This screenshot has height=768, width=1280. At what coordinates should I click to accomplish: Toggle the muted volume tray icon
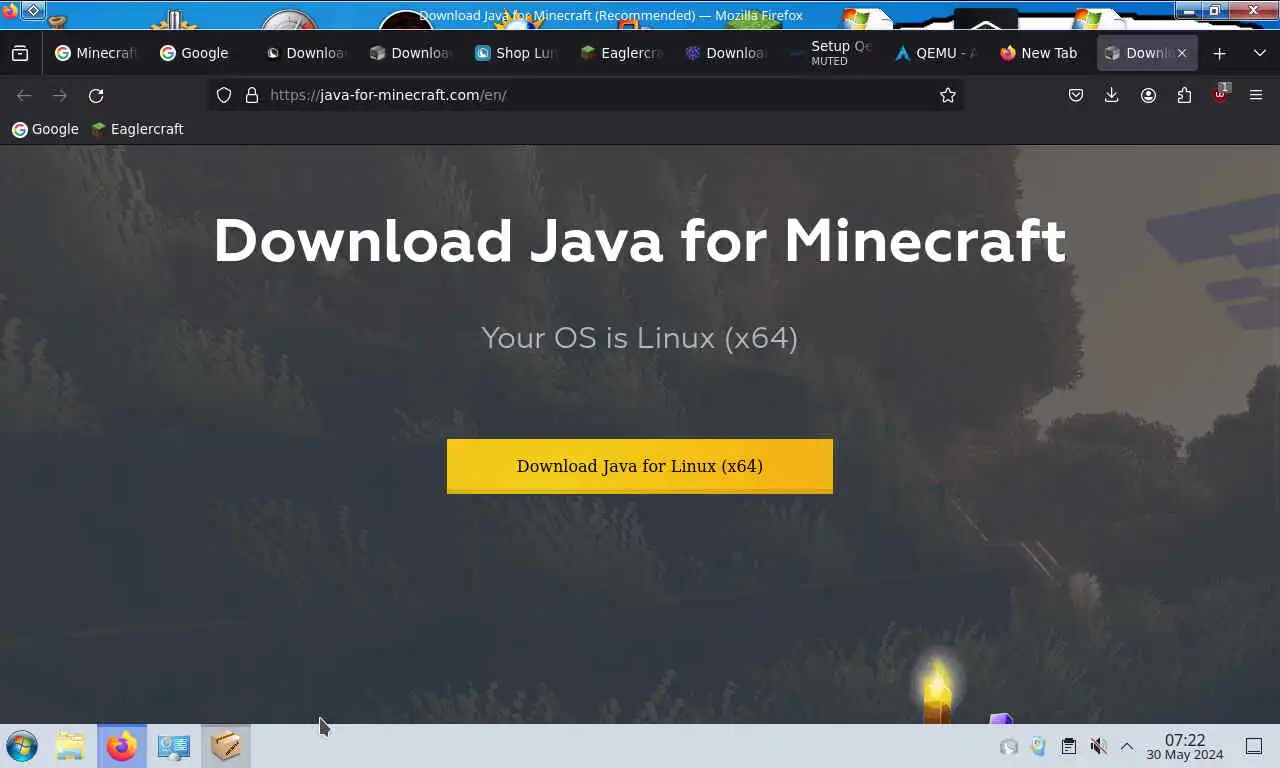coord(1098,746)
